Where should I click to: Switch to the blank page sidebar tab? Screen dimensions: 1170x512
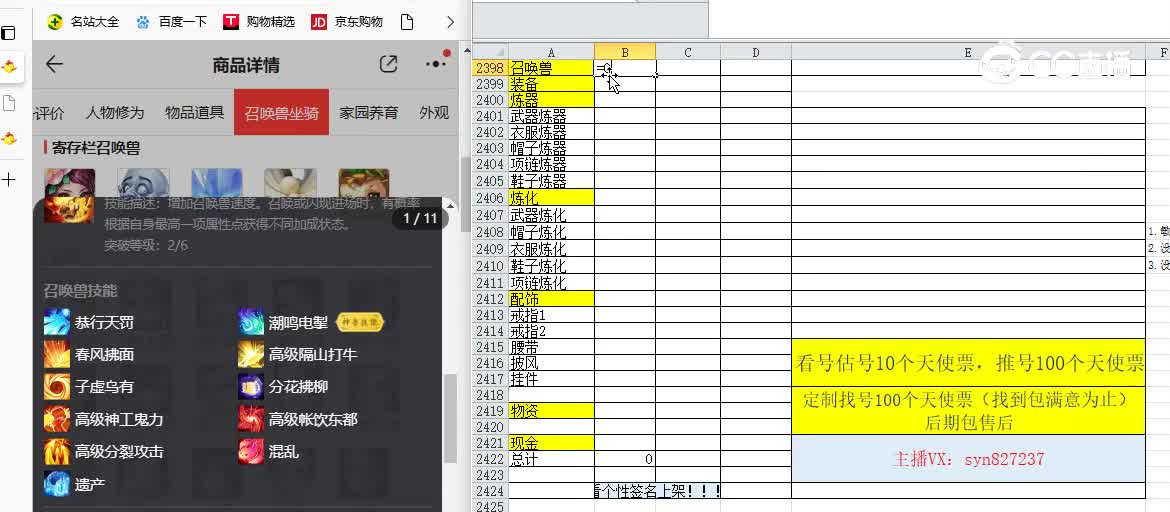tap(8, 104)
